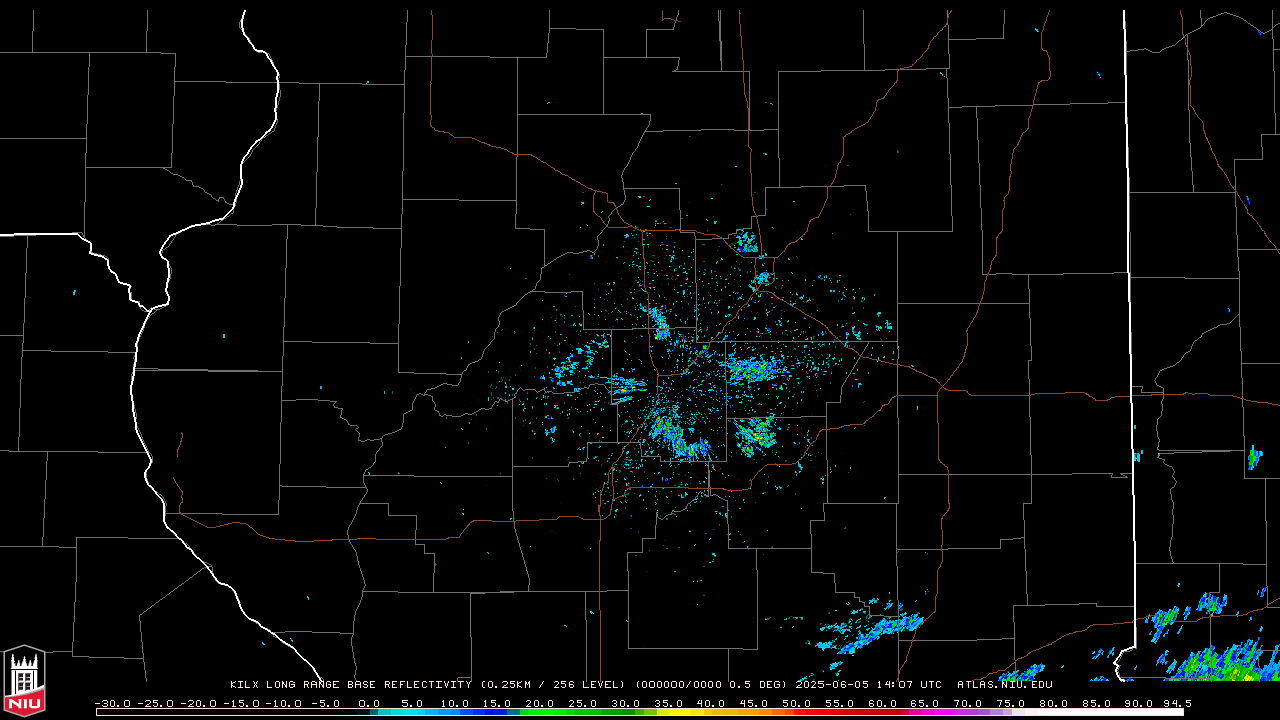Click the 30.0 scale label
Screen dimensions: 1280x720
coord(626,704)
